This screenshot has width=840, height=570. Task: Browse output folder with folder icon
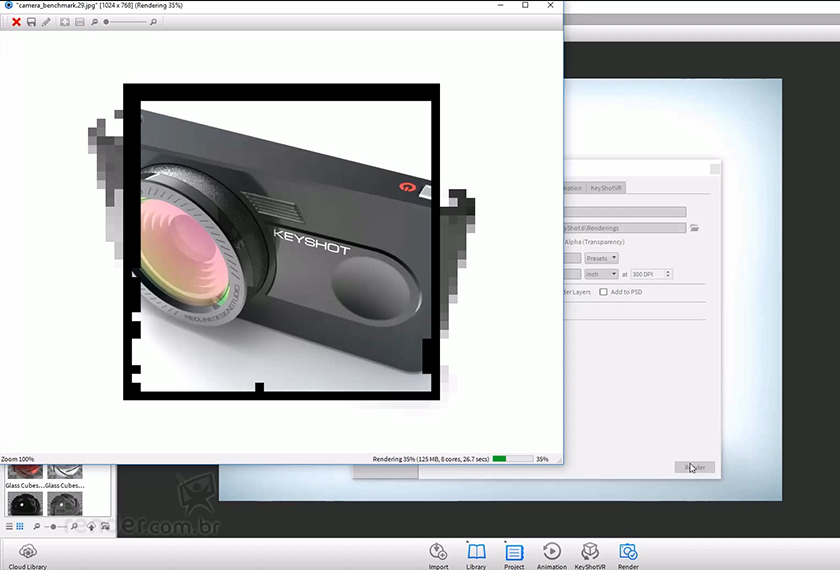tap(694, 228)
